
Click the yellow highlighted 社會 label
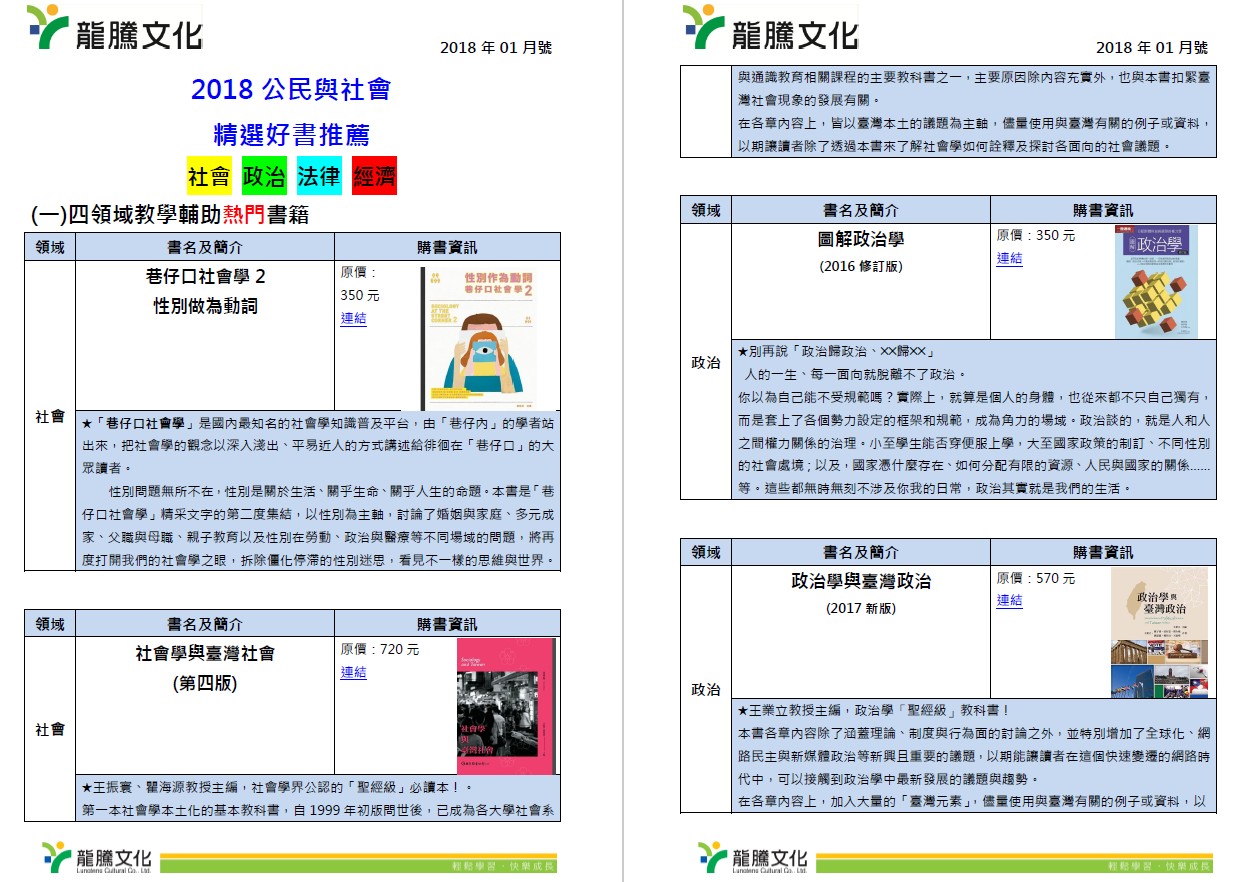209,176
